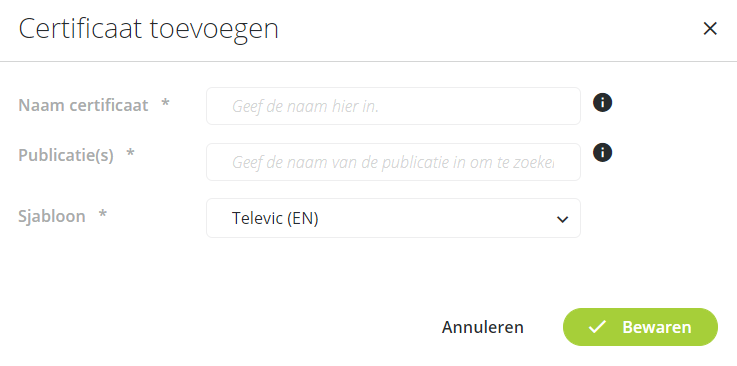Screen dimensions: 737x366
Task: Click the Certificaat toevoegen dialog title
Action: coord(149,29)
